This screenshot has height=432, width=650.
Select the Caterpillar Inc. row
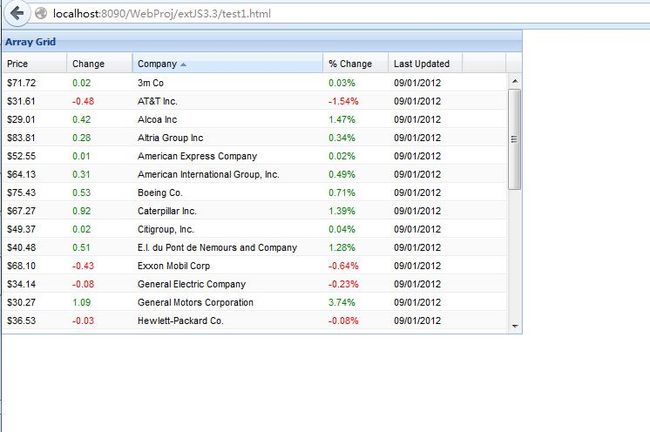(x=255, y=210)
